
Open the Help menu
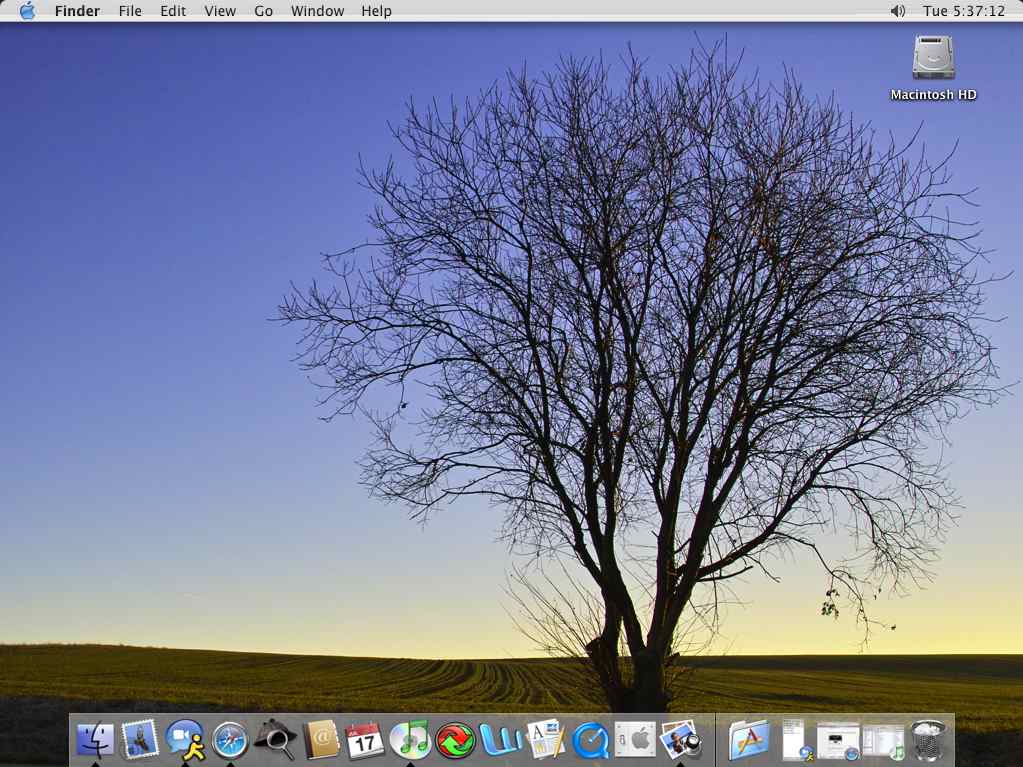pos(376,11)
